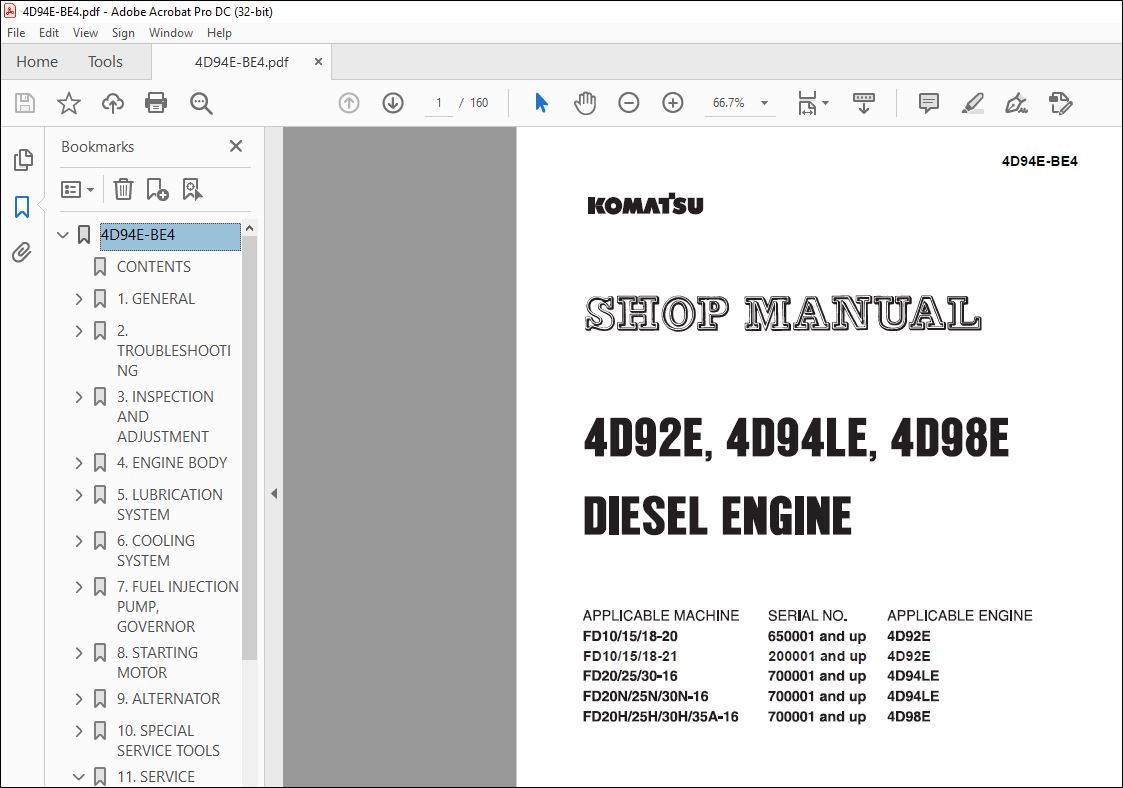
Task: Expand the 5. LUBRICATION SYSTEM bookmark
Action: point(79,495)
